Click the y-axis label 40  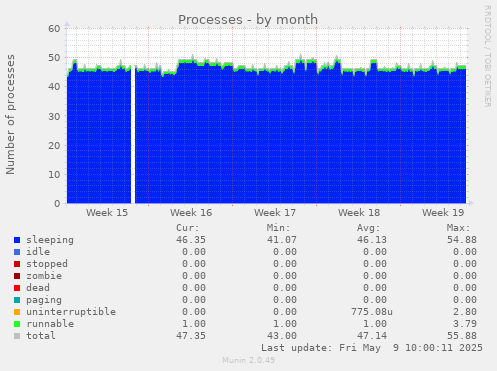(54, 87)
